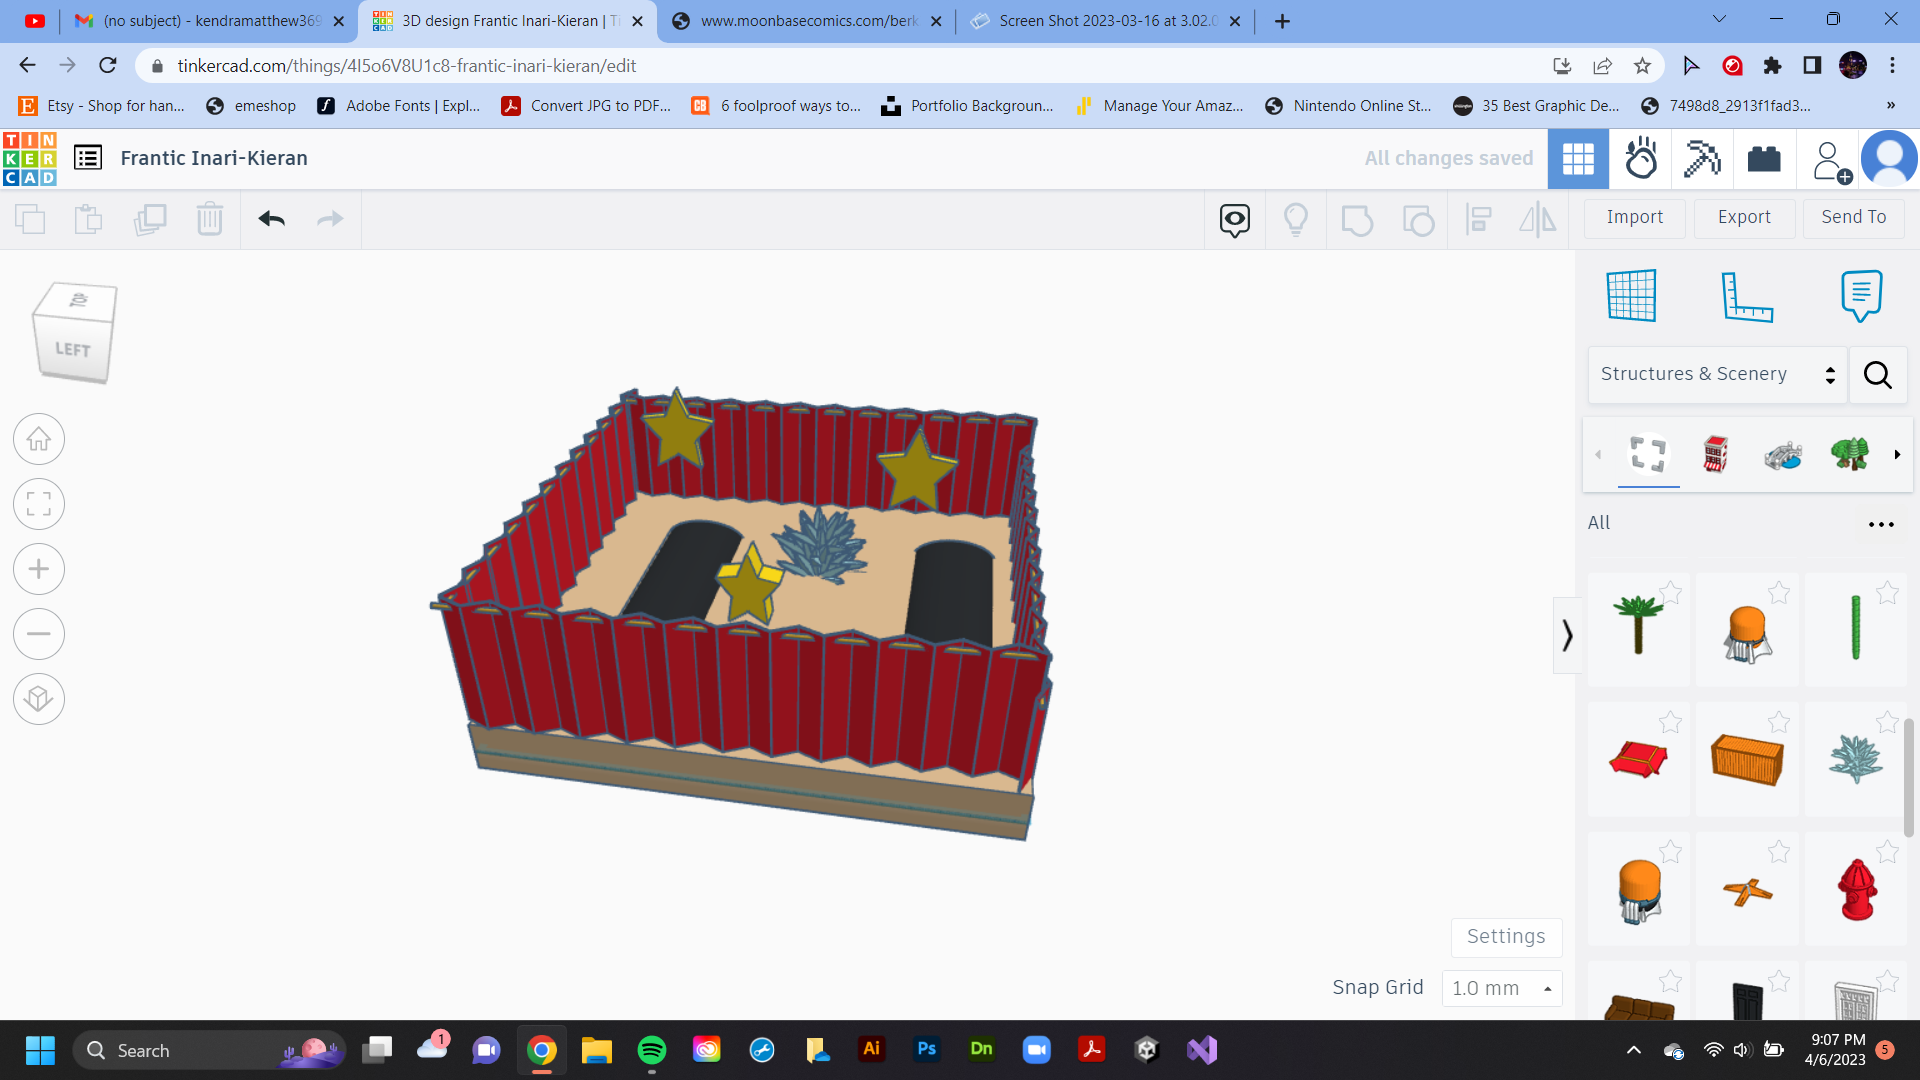Open the Bricks mode icon
This screenshot has width=1920, height=1080.
(1764, 159)
